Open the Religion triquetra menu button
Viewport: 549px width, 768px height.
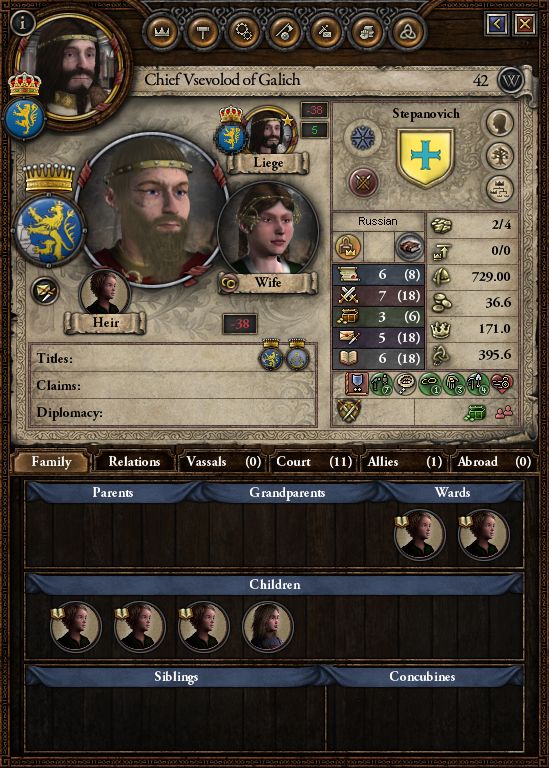tap(407, 32)
